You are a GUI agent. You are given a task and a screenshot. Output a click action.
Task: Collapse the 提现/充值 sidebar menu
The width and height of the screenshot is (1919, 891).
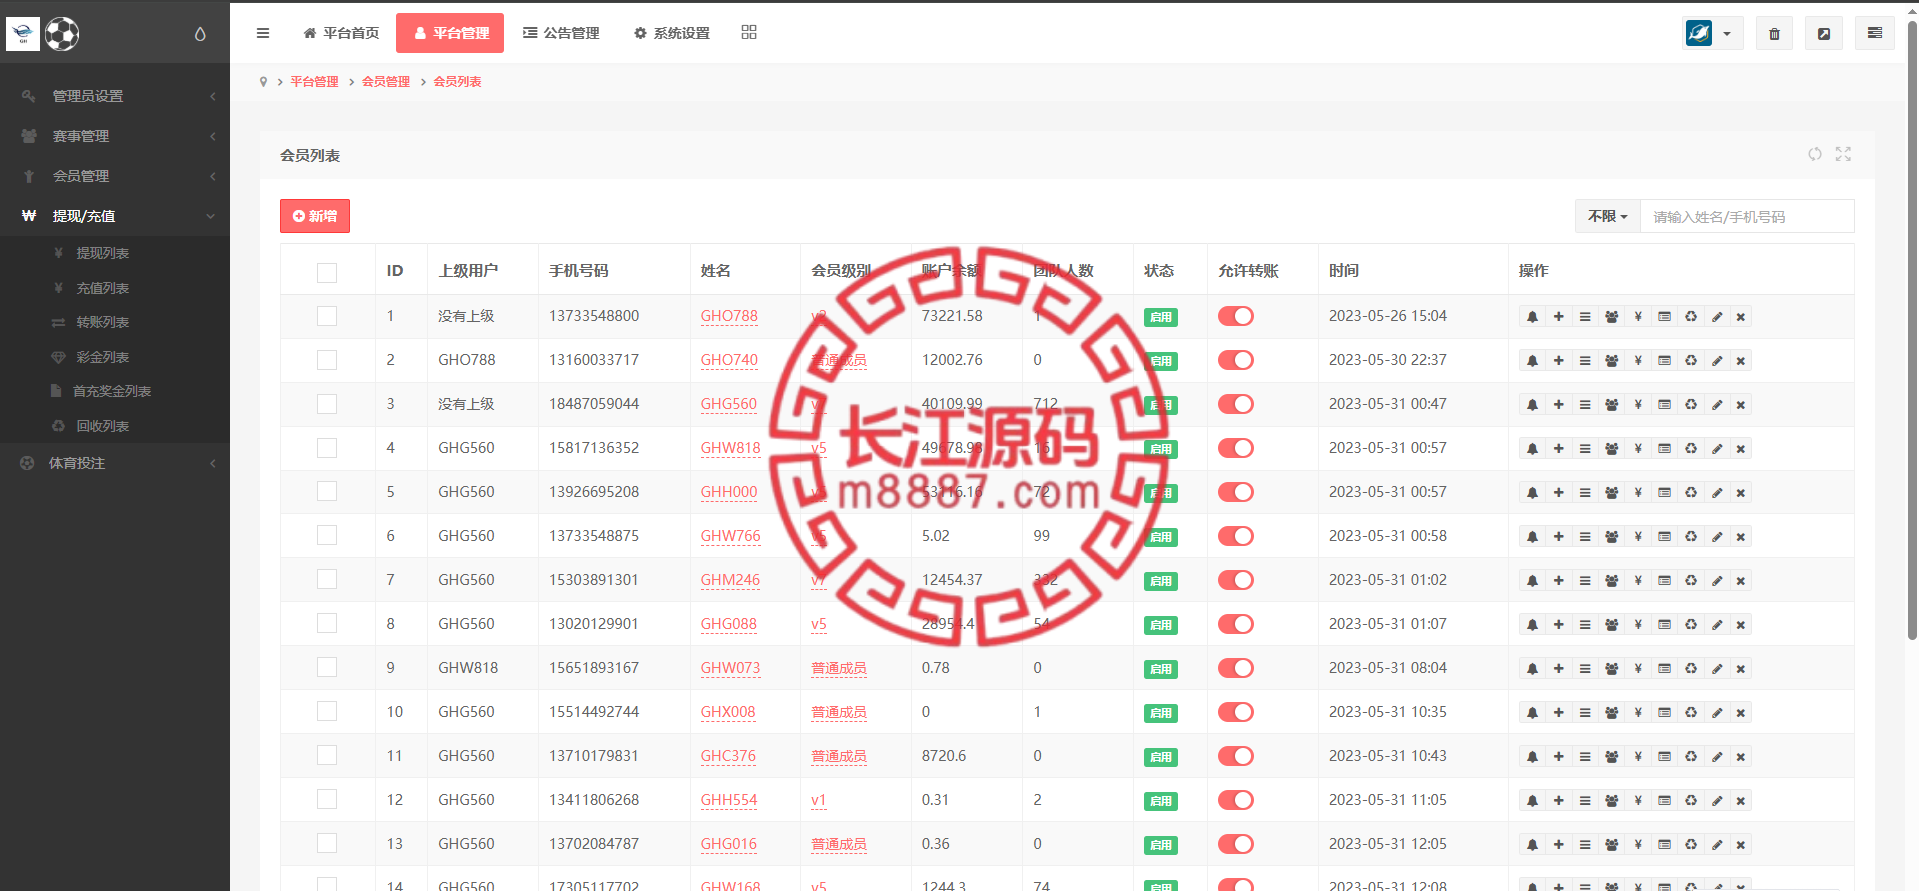(x=115, y=216)
